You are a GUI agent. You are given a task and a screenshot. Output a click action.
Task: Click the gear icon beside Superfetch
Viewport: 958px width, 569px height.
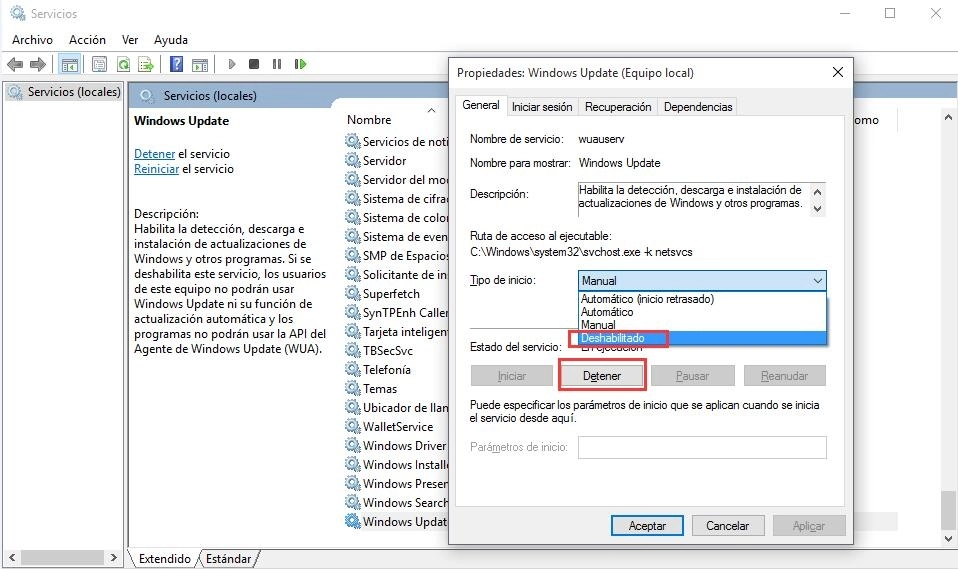pos(353,293)
